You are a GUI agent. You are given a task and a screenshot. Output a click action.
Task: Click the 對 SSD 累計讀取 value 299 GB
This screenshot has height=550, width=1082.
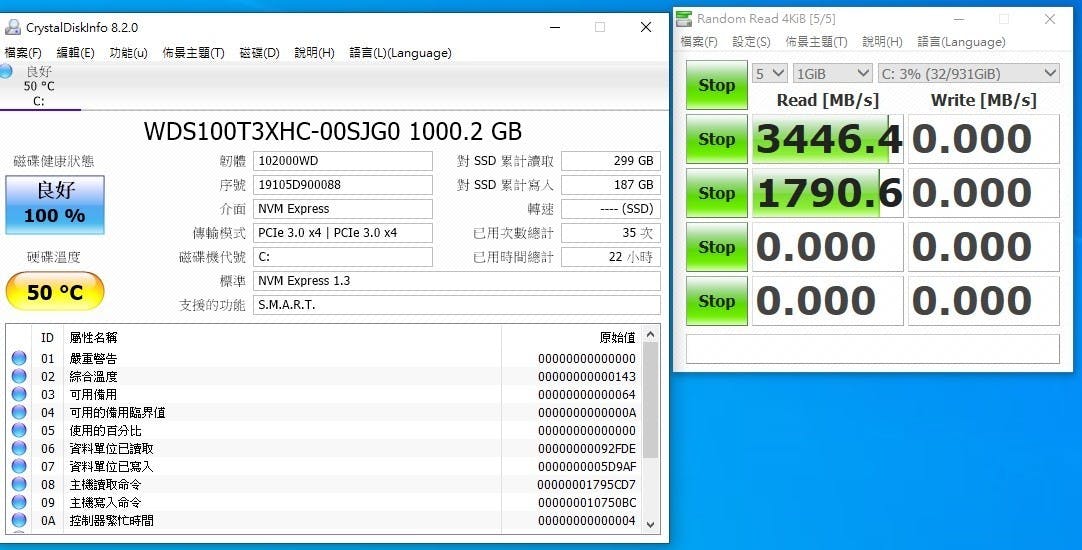[x=611, y=161]
